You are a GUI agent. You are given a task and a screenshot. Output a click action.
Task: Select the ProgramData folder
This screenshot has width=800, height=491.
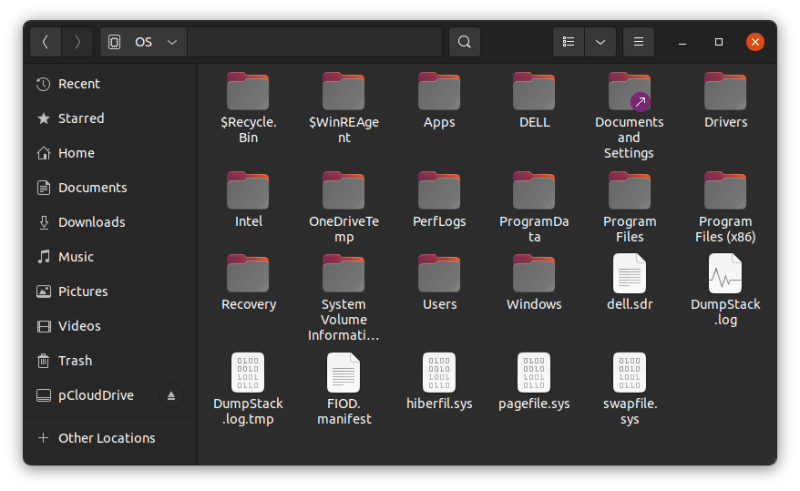(534, 208)
